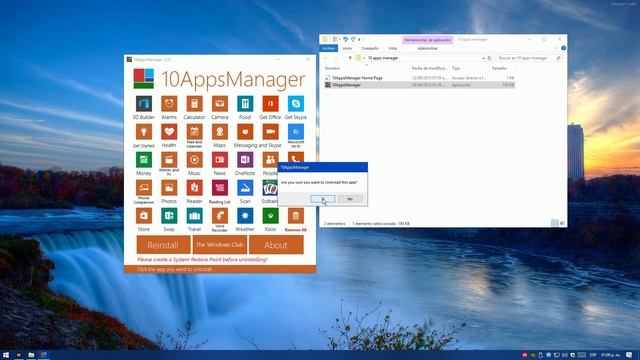Click the Up arrow in File Explorer

point(350,58)
